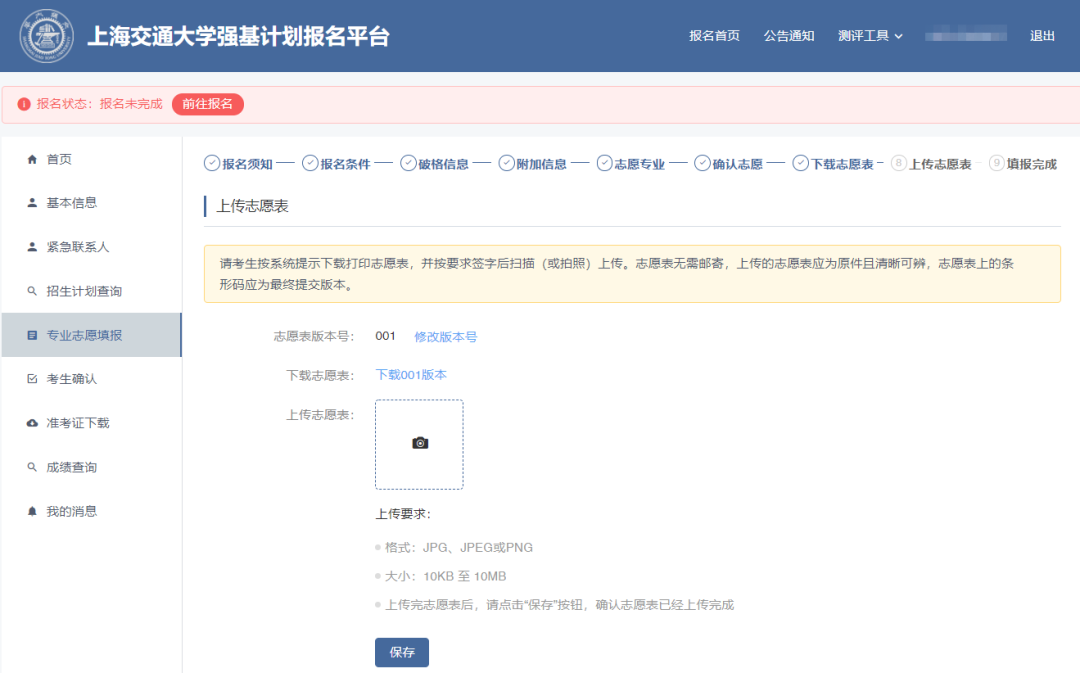This screenshot has width=1080, height=673.
Task: Click the person icon beside 基本信息
Action: [x=32, y=203]
